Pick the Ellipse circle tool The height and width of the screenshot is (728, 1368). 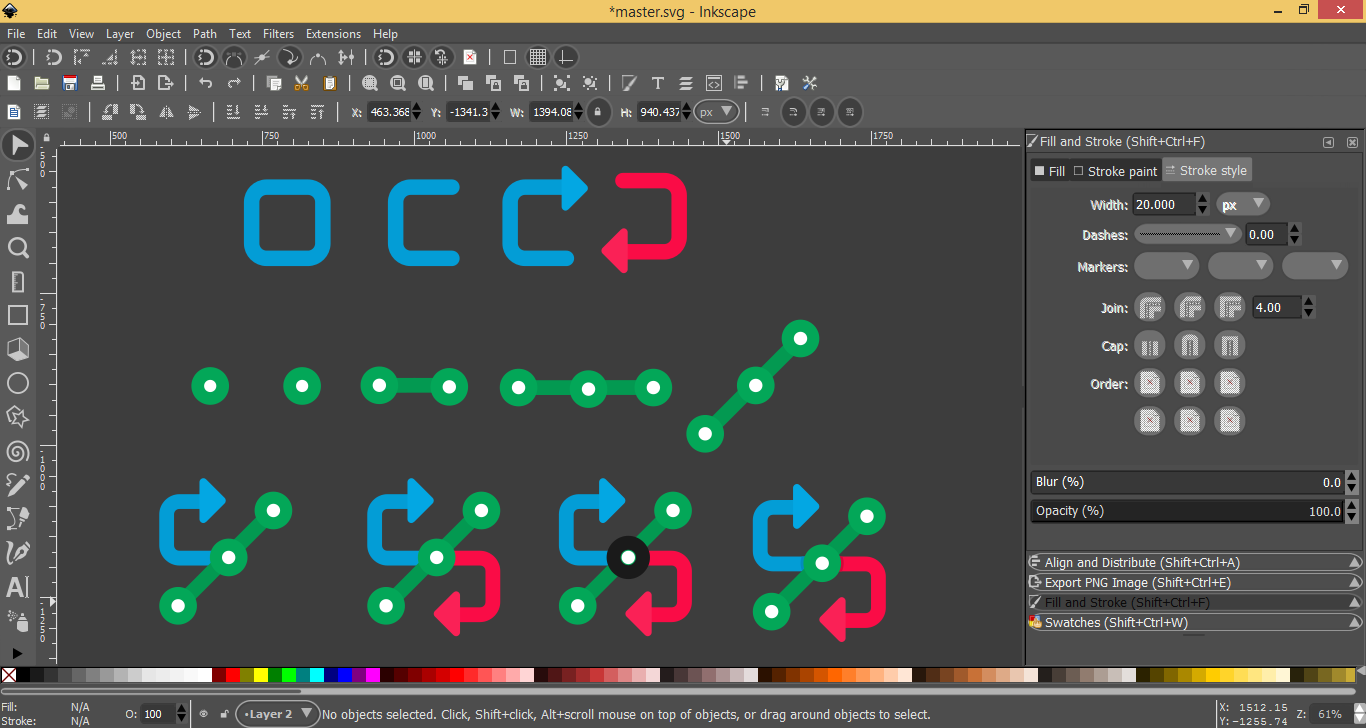(17, 383)
